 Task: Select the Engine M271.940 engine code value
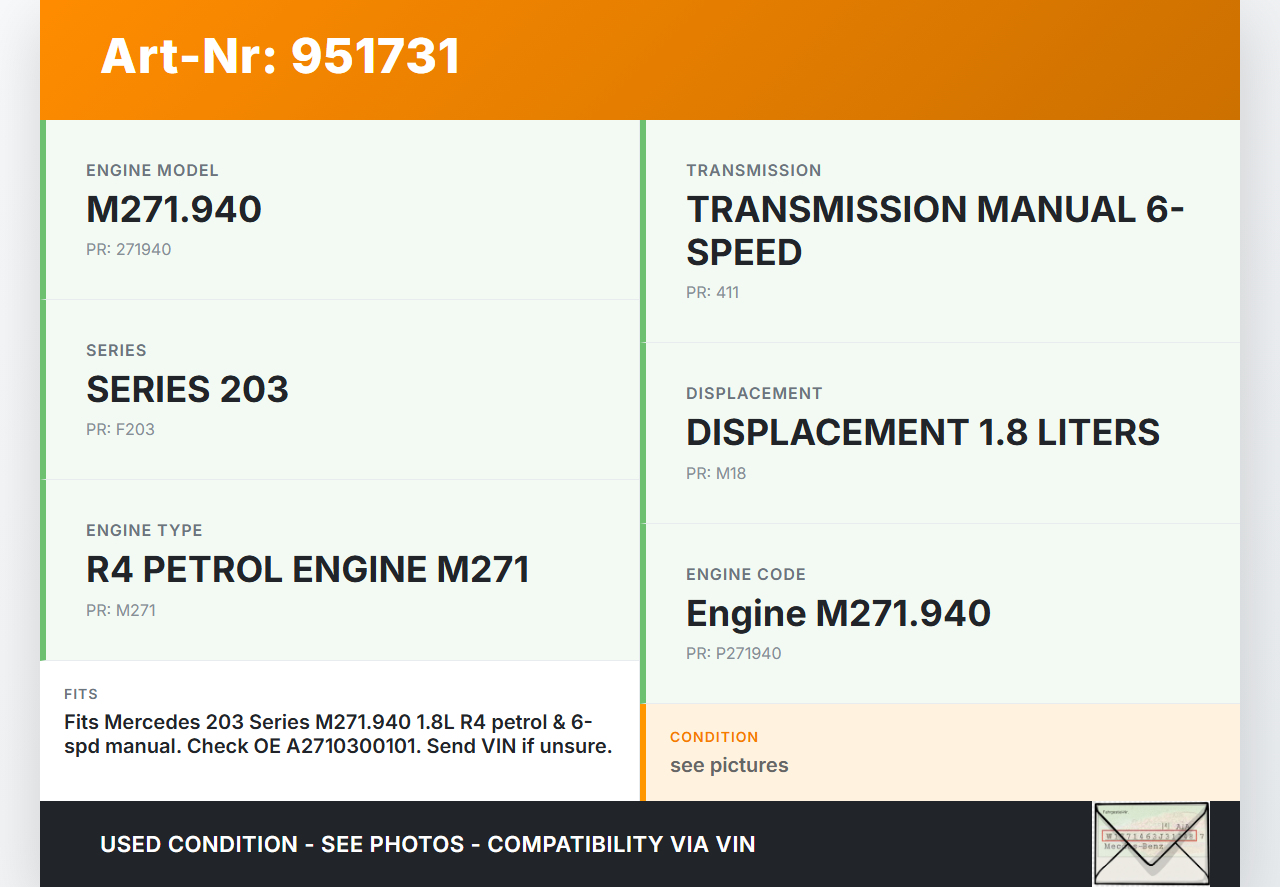(x=838, y=613)
